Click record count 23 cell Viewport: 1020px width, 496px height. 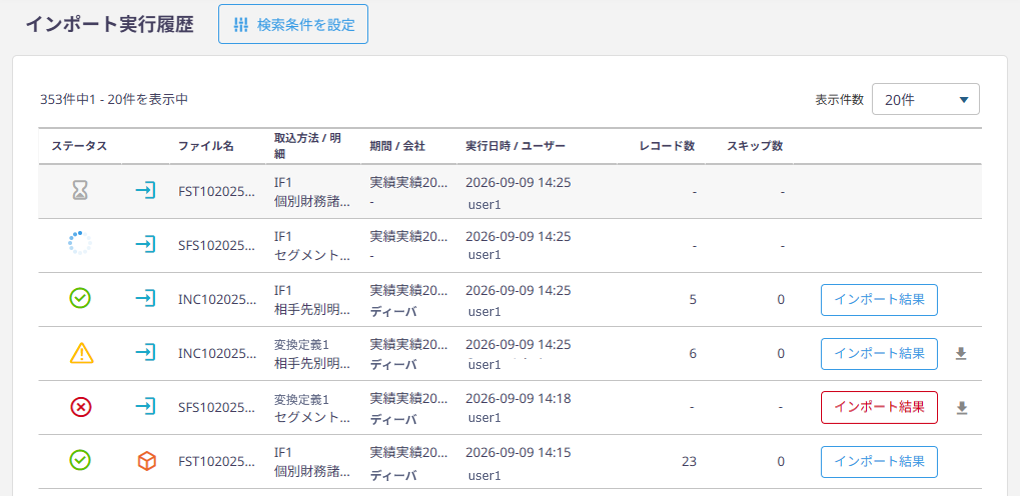click(x=689, y=462)
